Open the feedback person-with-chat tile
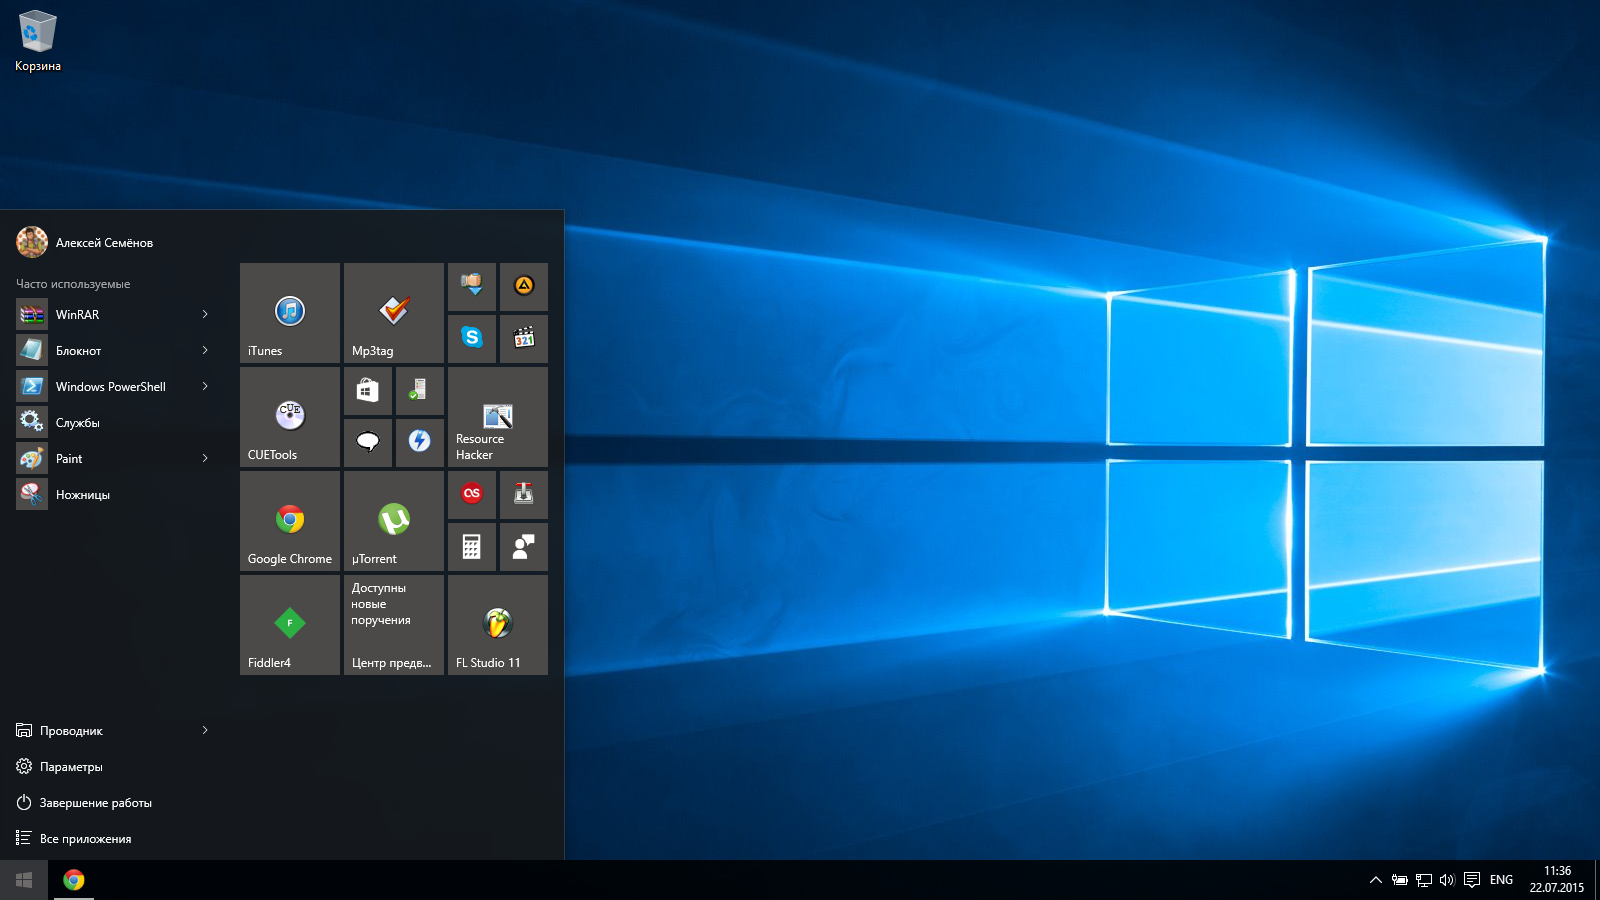1600x900 pixels. 524,547
